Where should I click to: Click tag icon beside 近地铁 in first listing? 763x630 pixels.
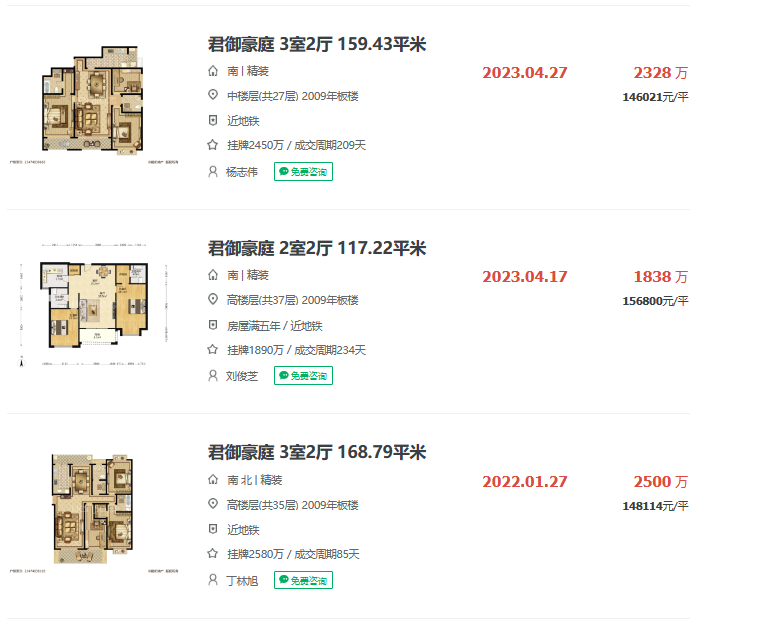212,120
